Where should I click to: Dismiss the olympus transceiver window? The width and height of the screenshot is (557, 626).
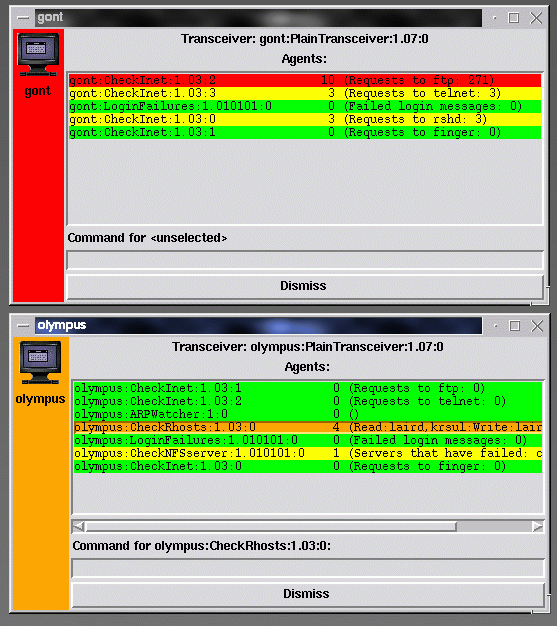(x=307, y=594)
